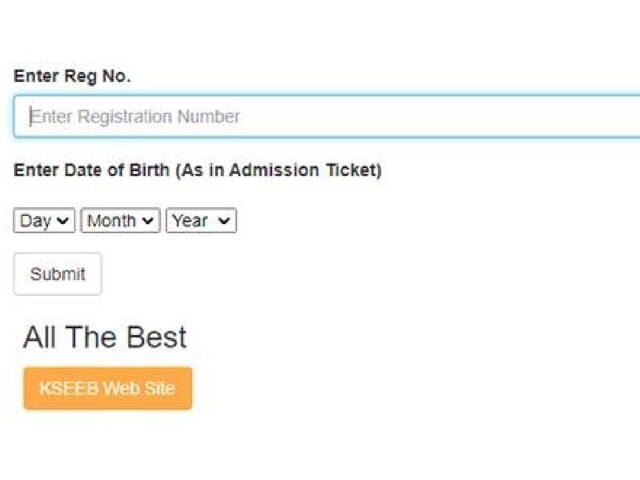640x480 pixels.
Task: Focus the registration number text box placeholder
Action: click(x=135, y=117)
